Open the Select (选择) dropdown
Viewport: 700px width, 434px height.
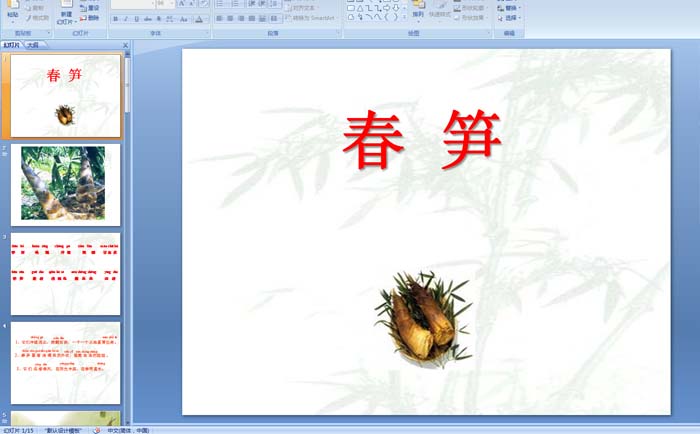coord(509,18)
